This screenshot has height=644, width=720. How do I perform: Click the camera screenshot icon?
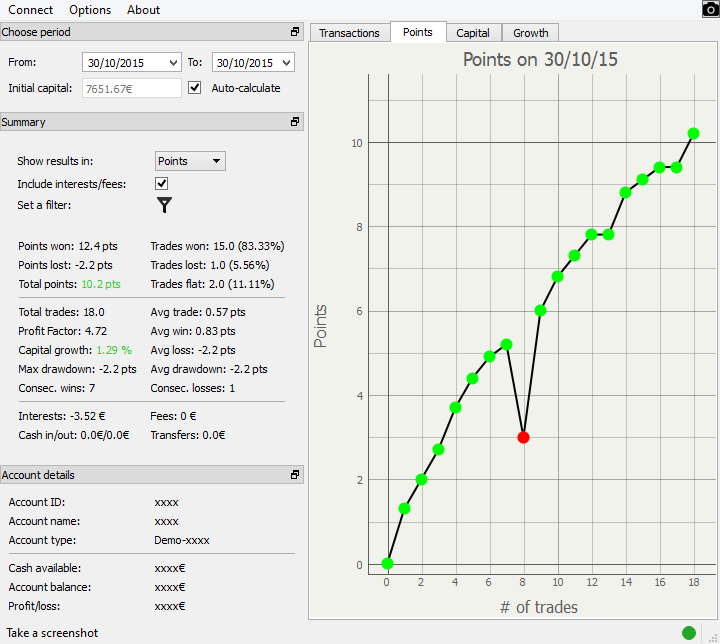point(710,9)
